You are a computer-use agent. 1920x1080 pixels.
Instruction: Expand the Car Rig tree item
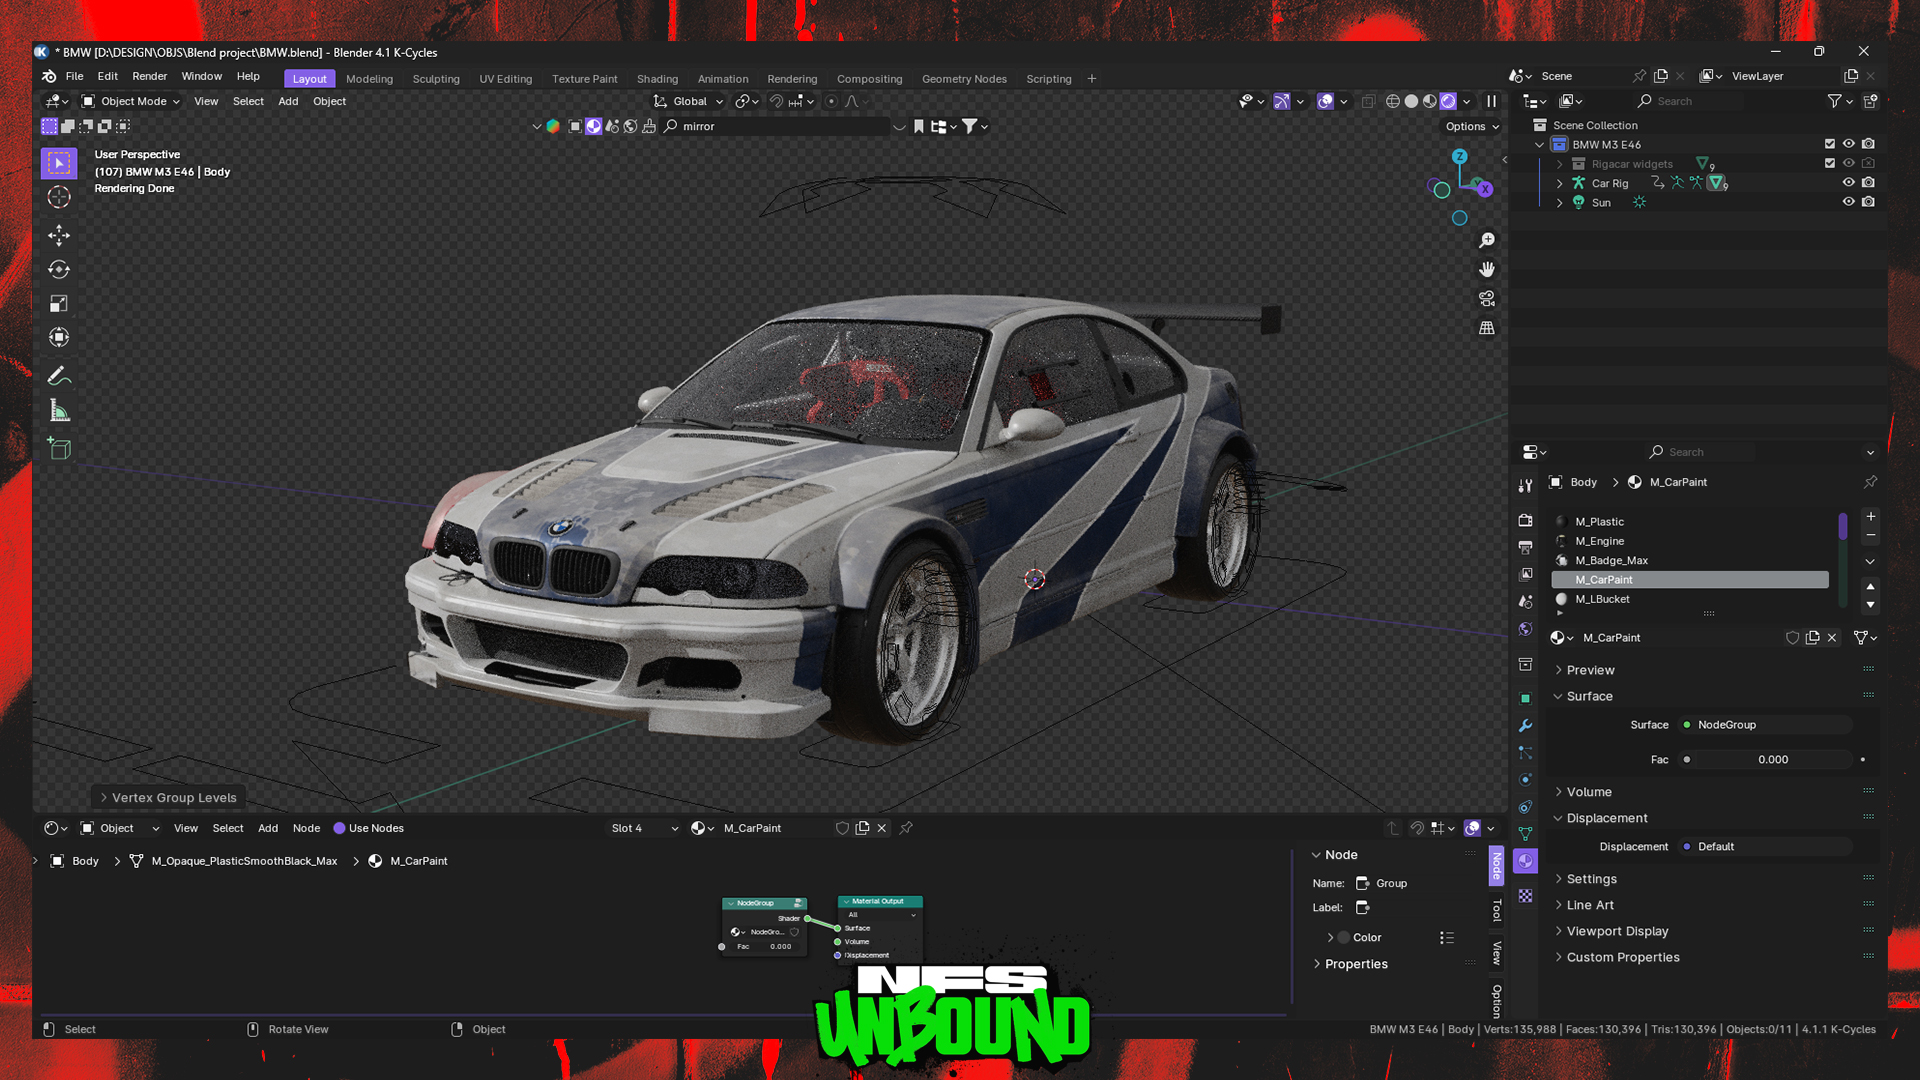click(1559, 183)
